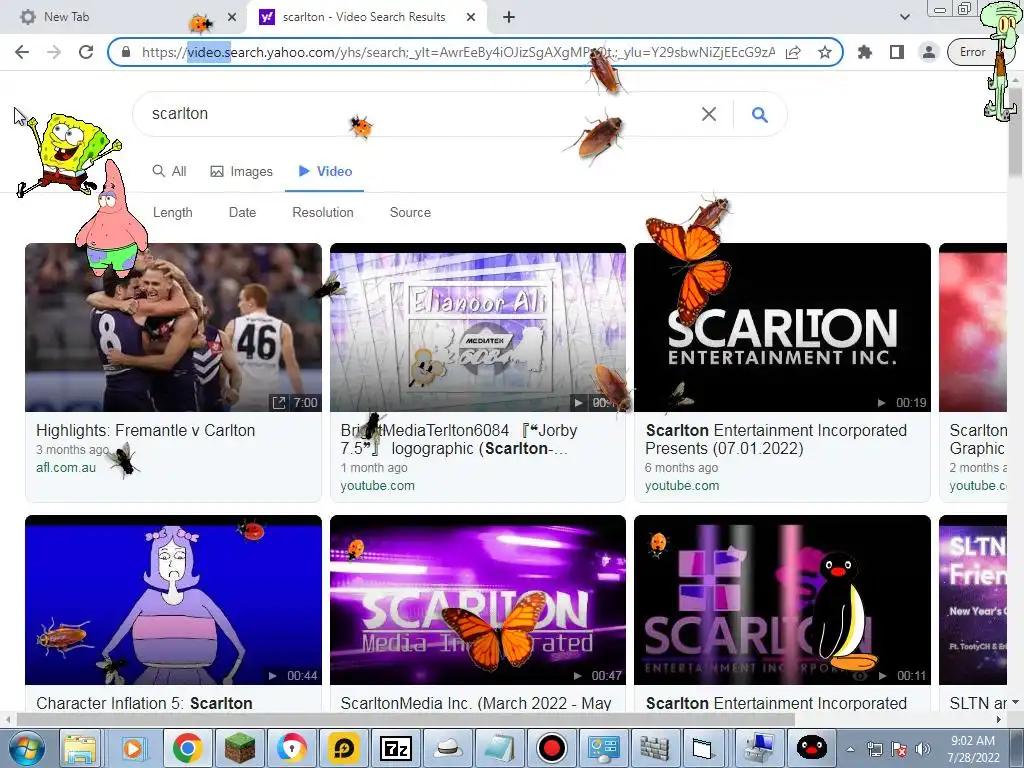
Task: Open the Source filter dropdown
Action: point(410,212)
